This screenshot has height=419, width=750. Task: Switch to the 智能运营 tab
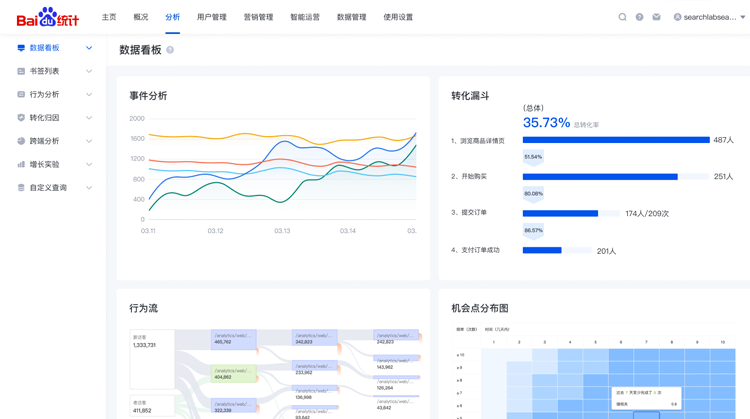305,17
